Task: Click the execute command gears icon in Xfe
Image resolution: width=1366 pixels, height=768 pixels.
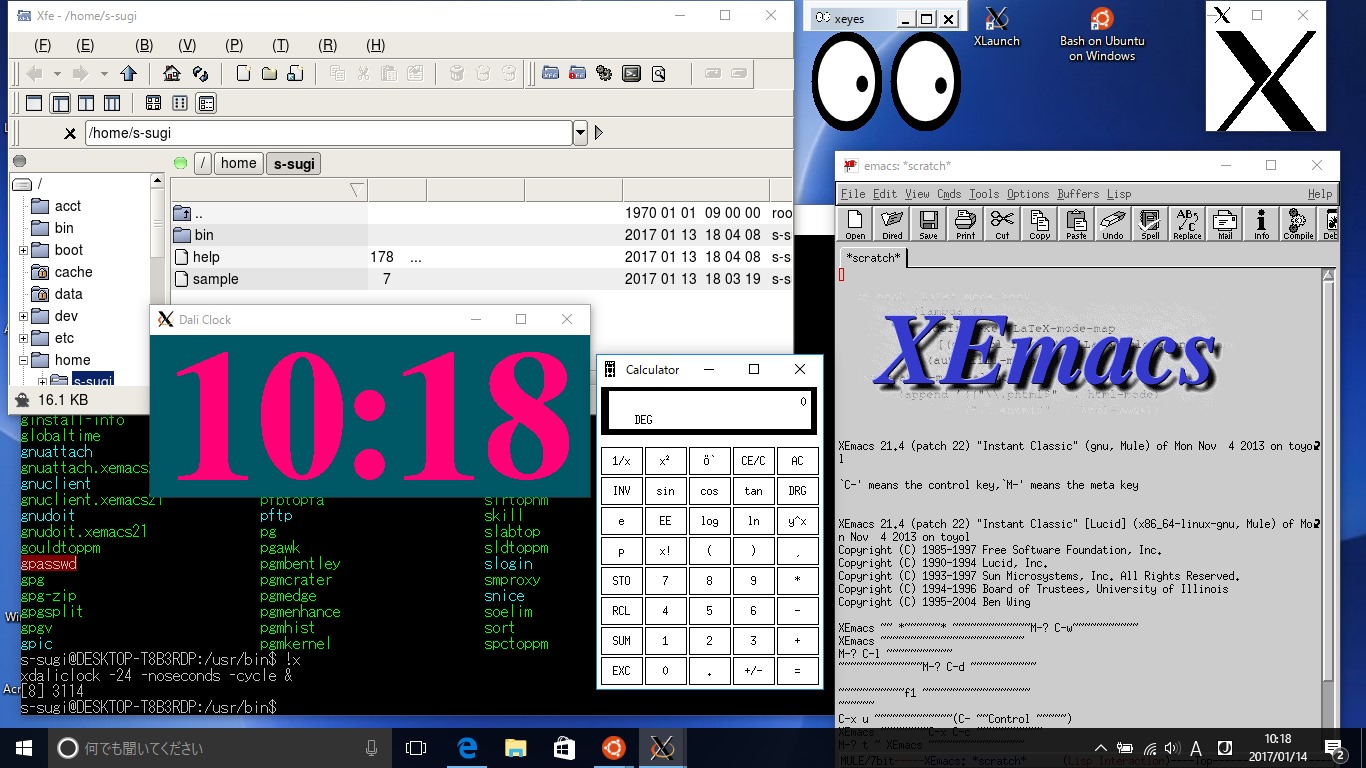Action: [604, 73]
